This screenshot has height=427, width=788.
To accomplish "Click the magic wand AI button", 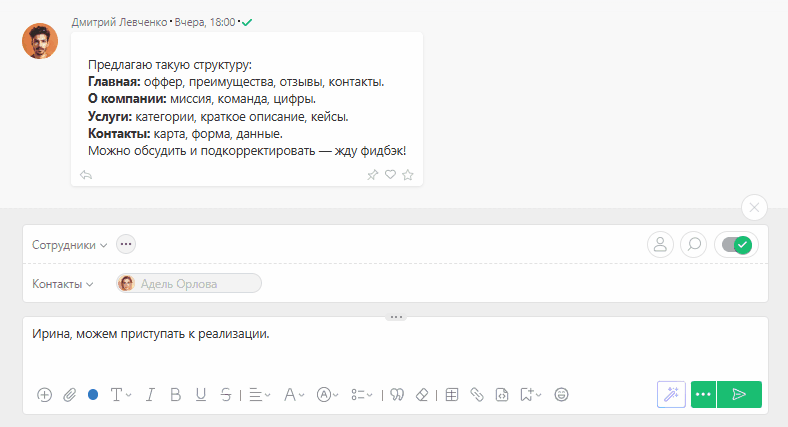I will [671, 394].
